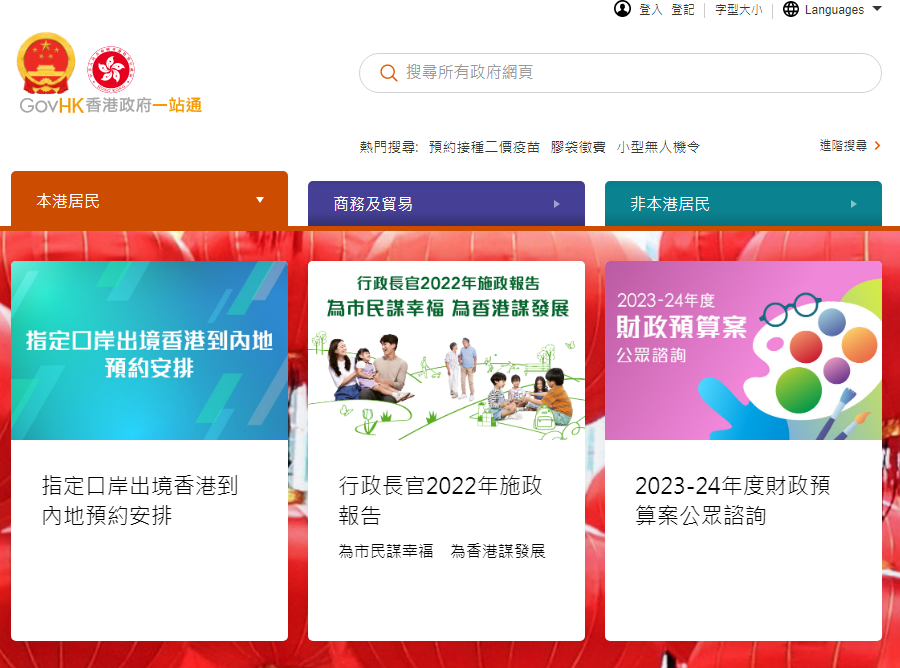This screenshot has height=668, width=900.
Task: Expand the 非本港居民 arrow
Action: 854,204
